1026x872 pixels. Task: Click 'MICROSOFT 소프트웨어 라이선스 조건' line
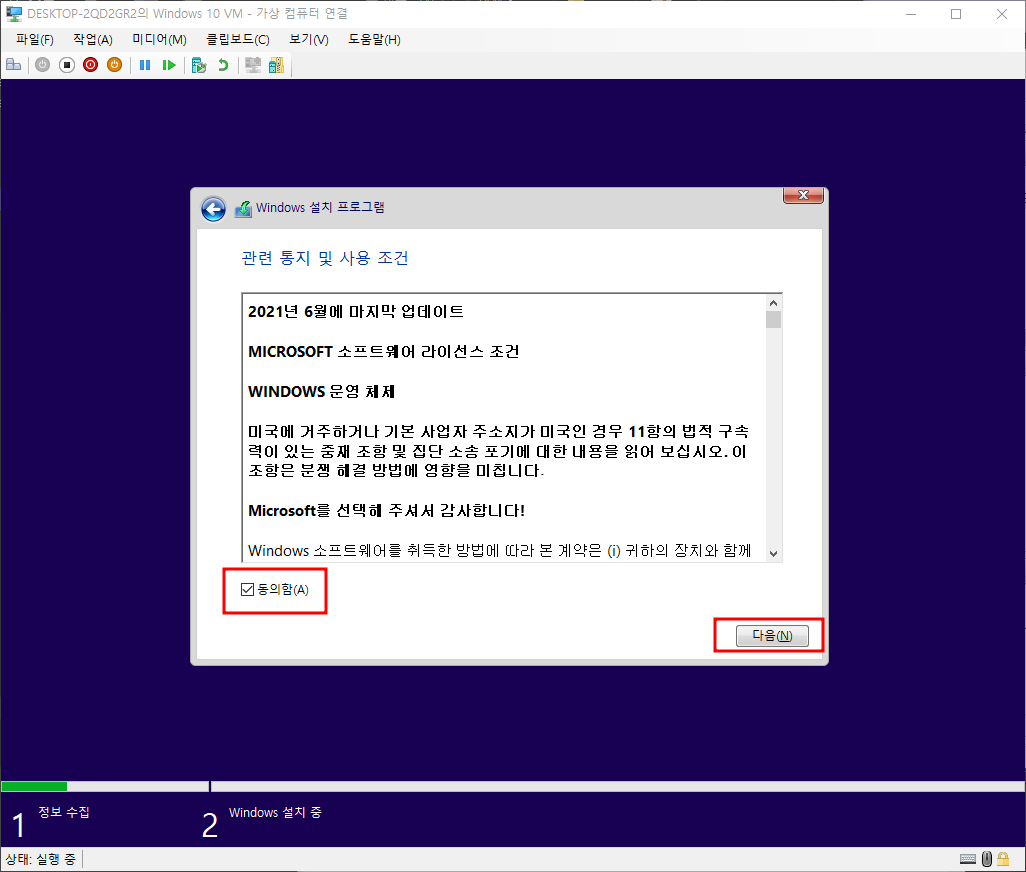pos(383,351)
